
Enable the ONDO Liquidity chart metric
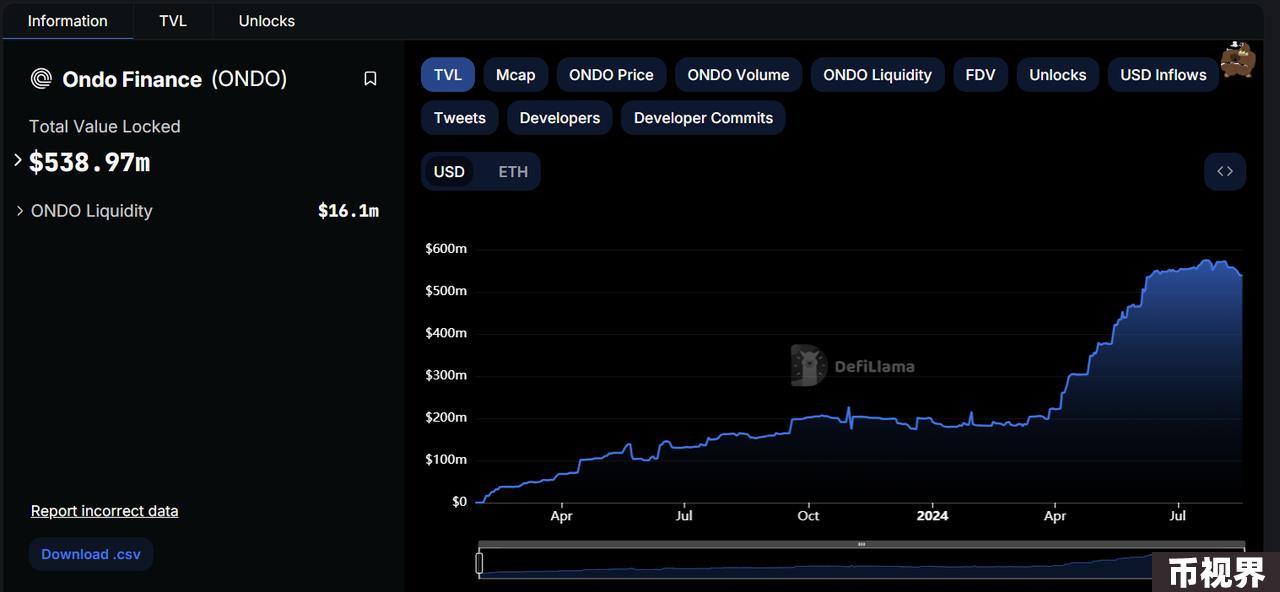coord(877,75)
